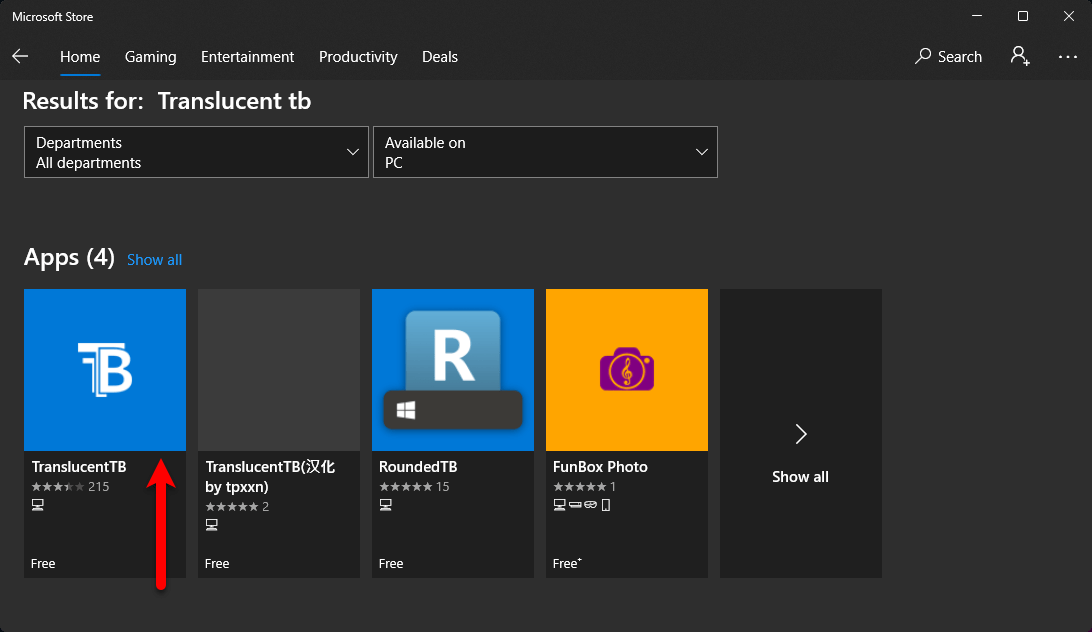This screenshot has width=1092, height=632.
Task: Click the FunBox Photo star rating
Action: point(584,486)
